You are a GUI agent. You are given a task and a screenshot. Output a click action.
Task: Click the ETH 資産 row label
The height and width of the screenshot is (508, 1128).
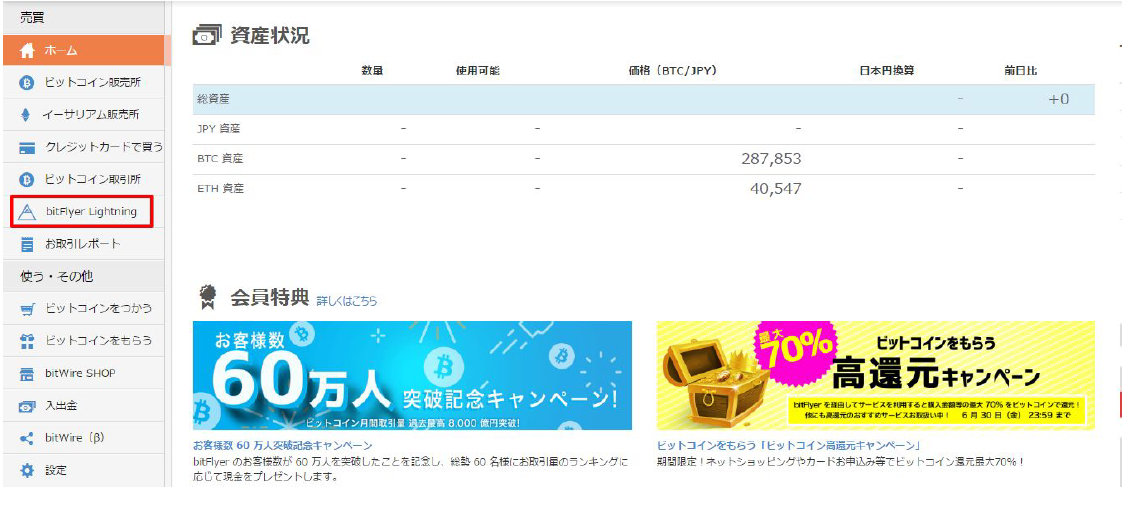[x=220, y=189]
